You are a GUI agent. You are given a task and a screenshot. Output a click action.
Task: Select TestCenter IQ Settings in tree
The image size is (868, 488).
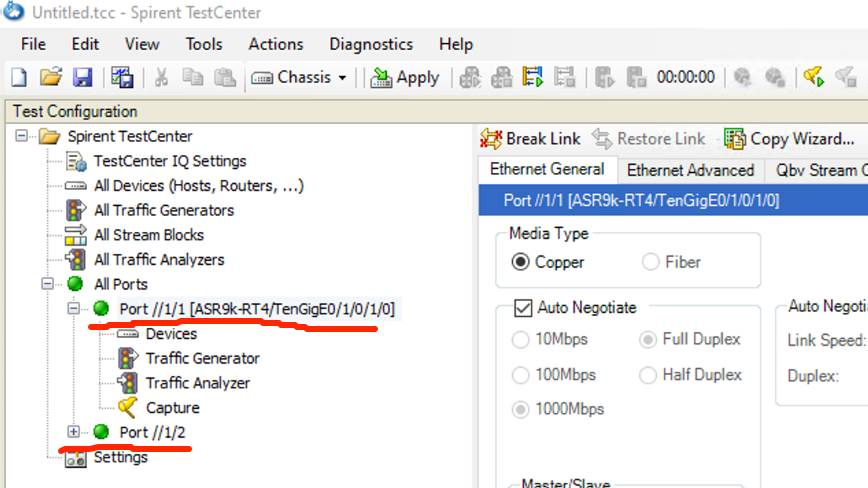coord(169,161)
